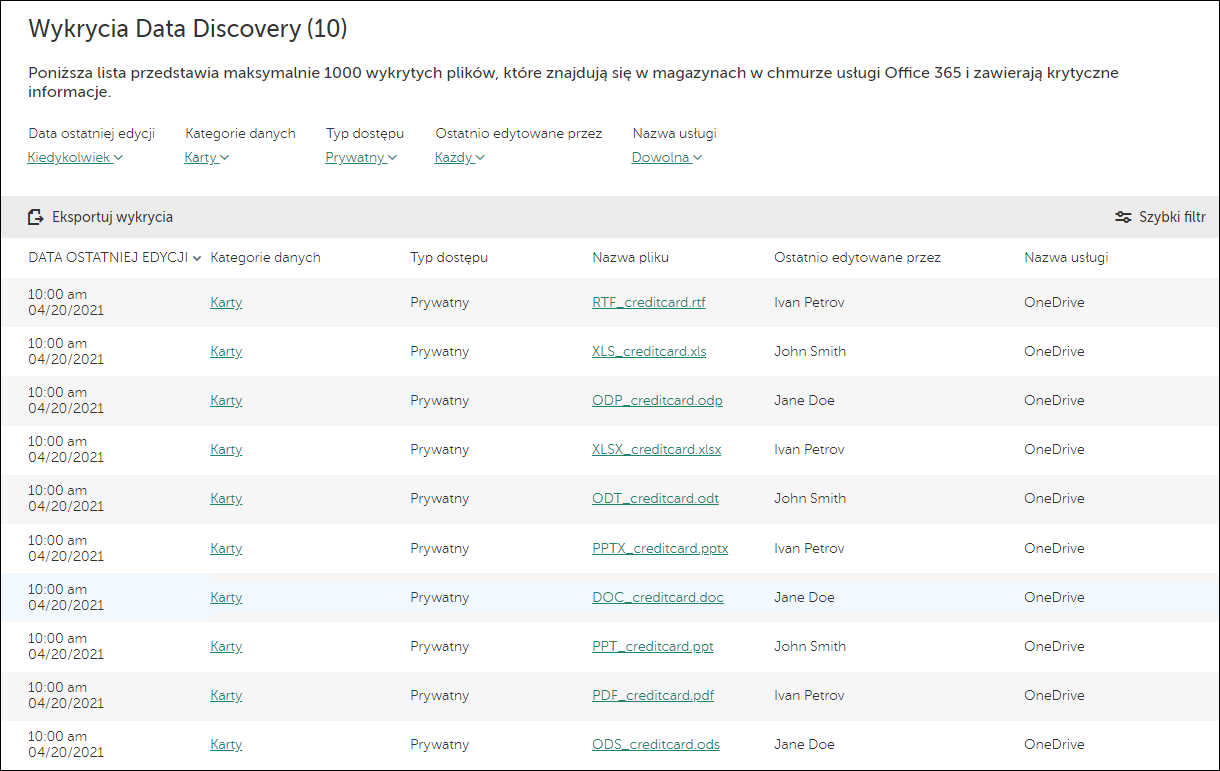Click the ODP_creditcard.odp file name
Image resolution: width=1220 pixels, height=771 pixels.
(657, 400)
